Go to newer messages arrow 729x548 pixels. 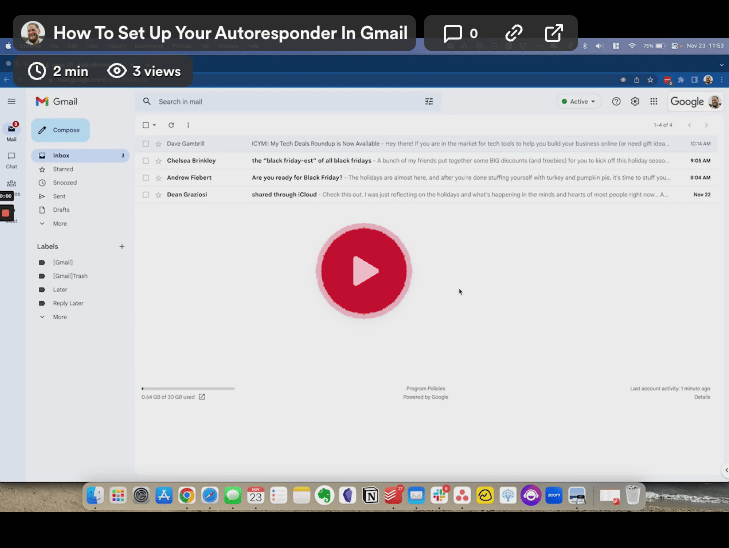(689, 125)
